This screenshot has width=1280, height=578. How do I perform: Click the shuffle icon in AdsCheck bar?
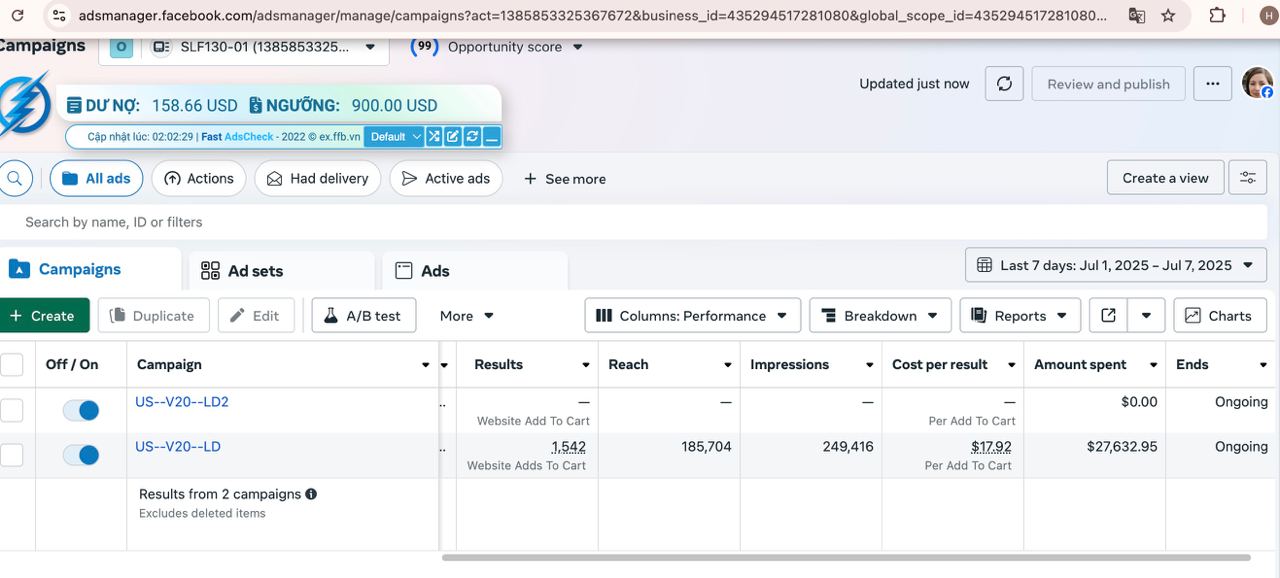pyautogui.click(x=434, y=137)
